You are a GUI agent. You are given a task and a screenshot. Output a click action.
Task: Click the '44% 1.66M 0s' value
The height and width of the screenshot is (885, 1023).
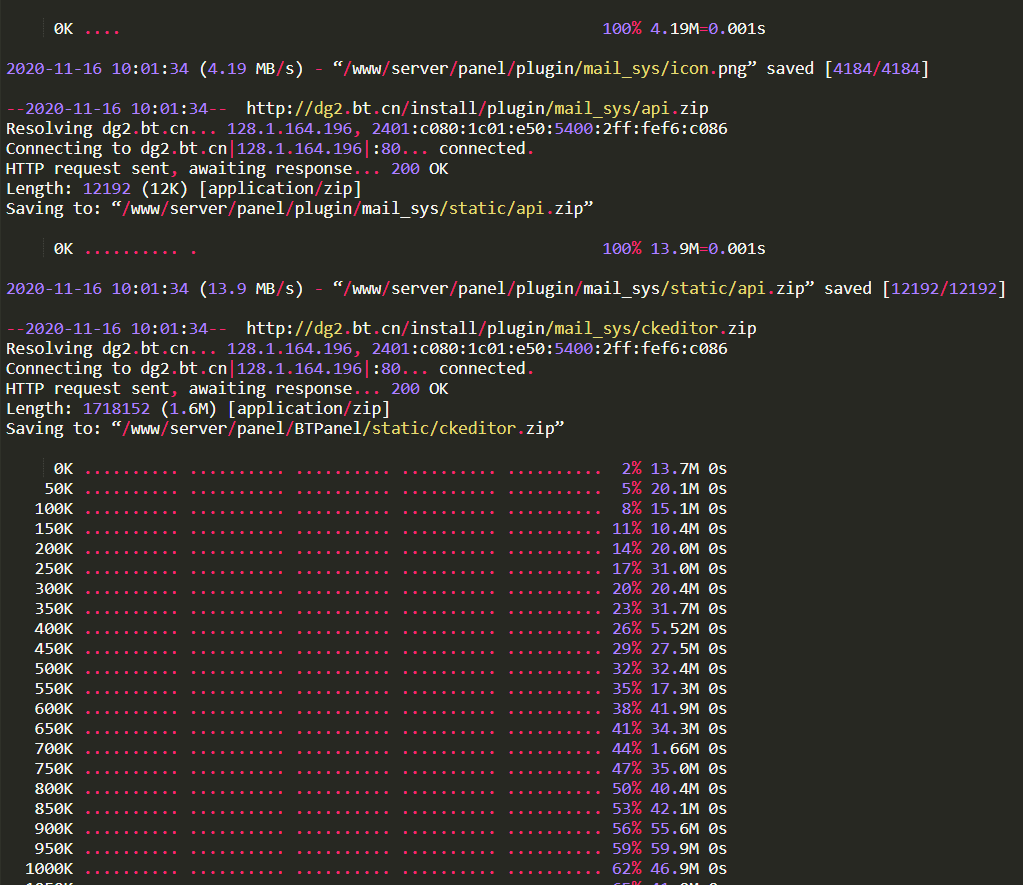point(669,749)
